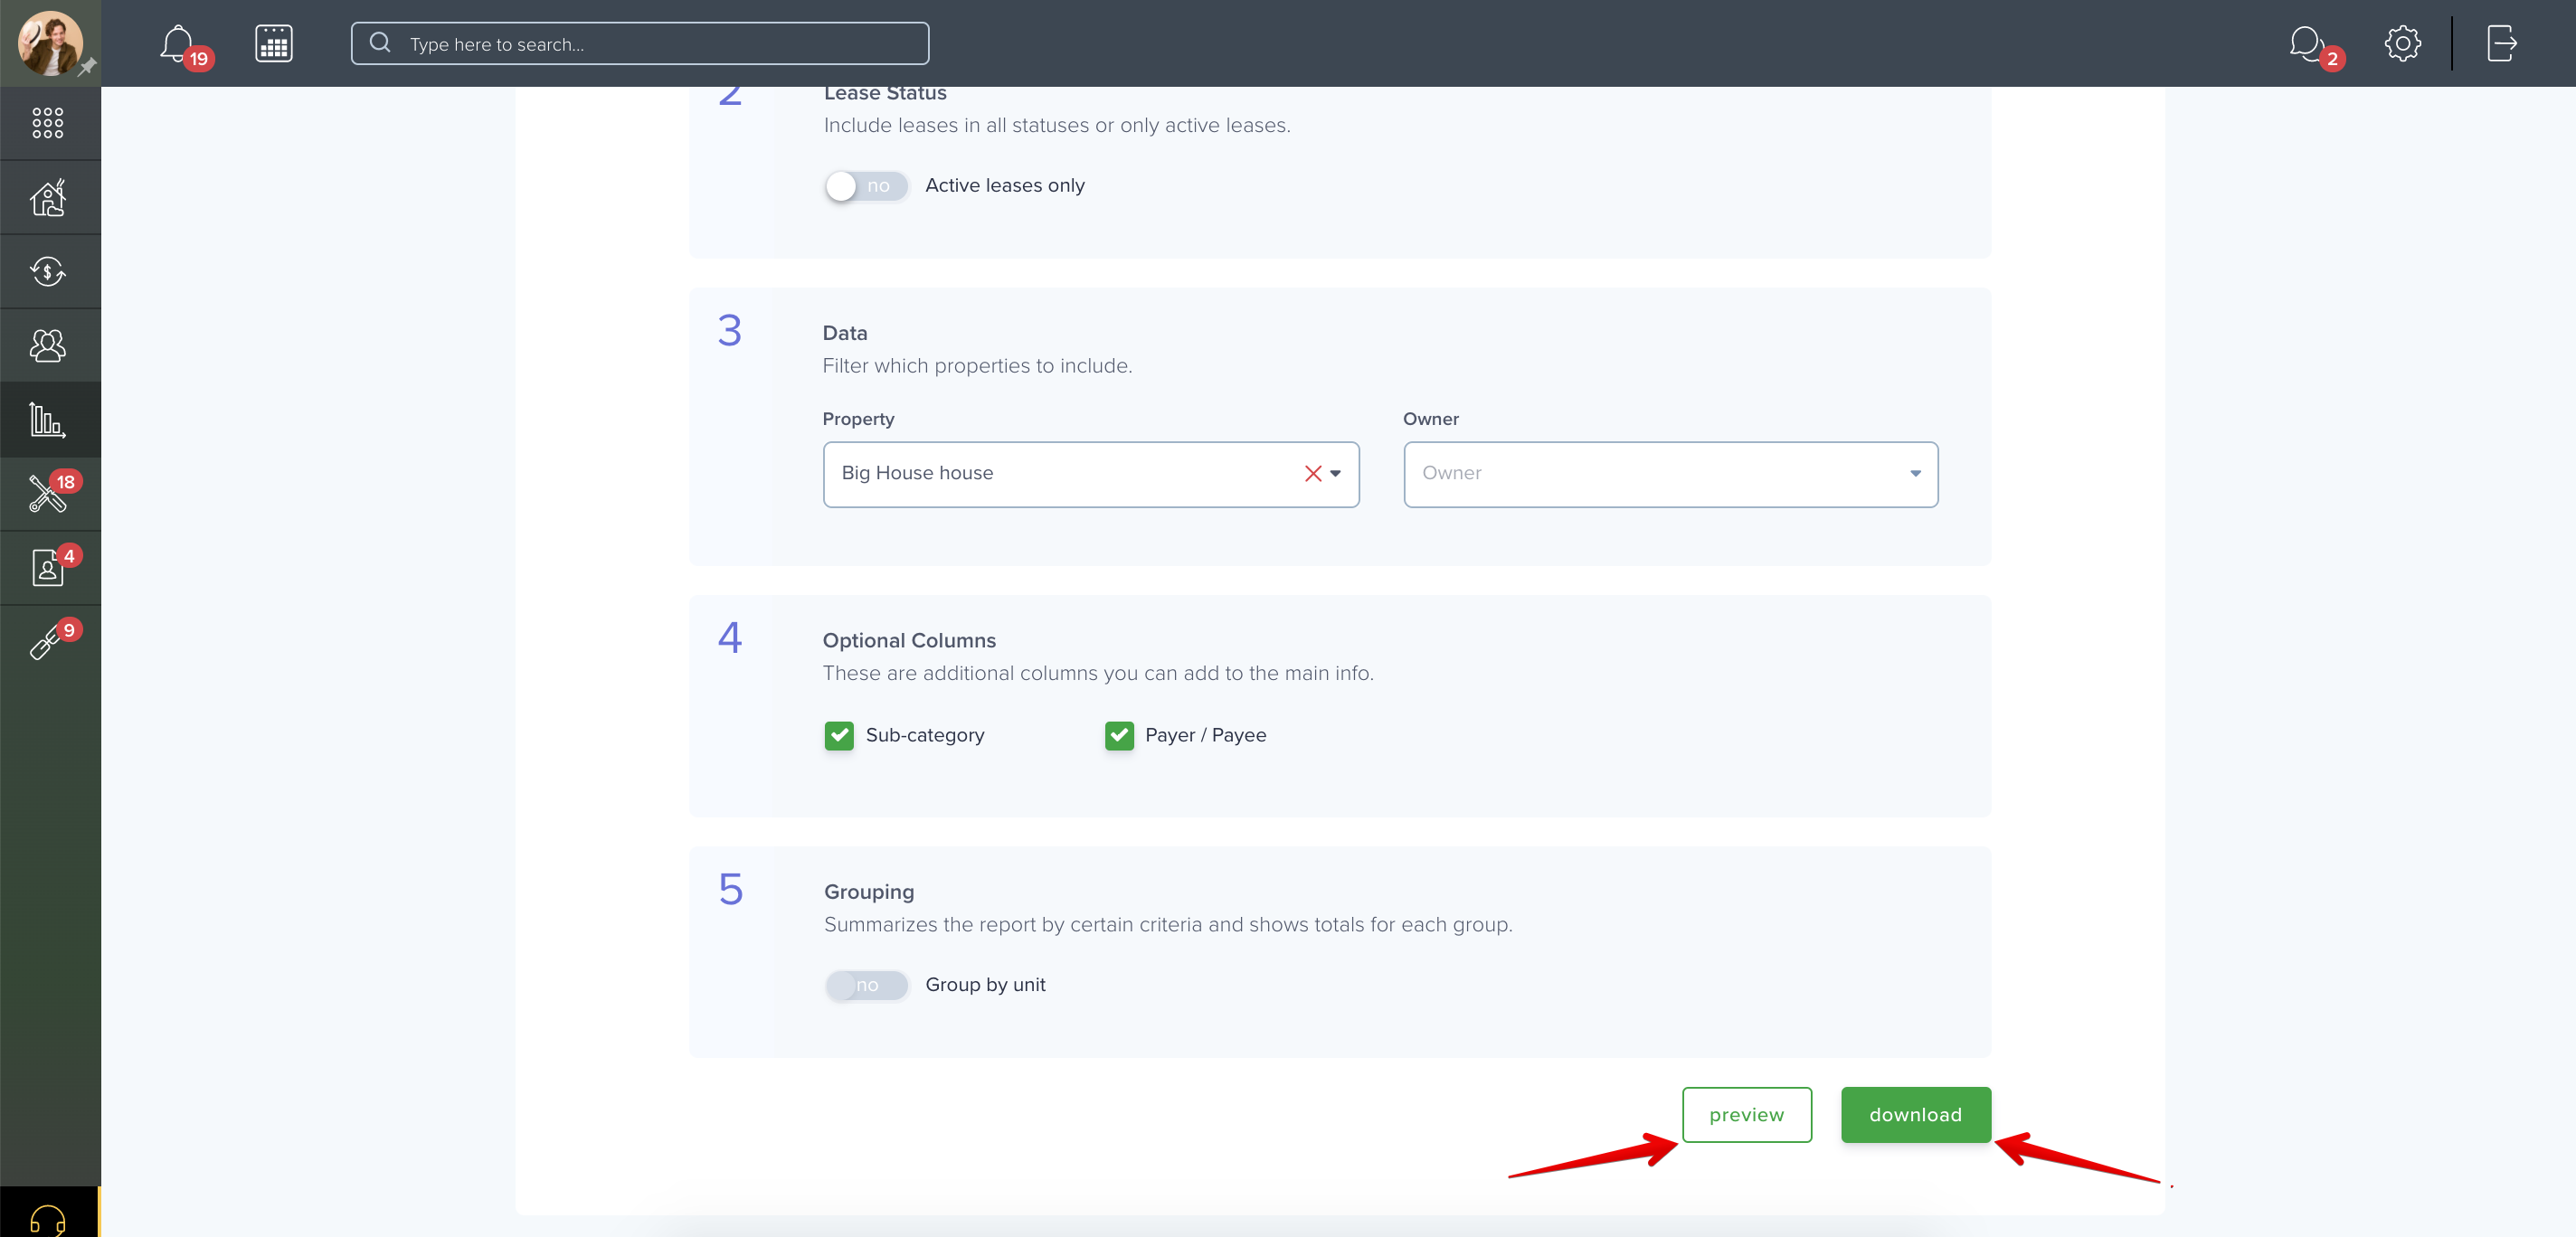Click the Big House house property value
The height and width of the screenshot is (1237, 2576).
coord(917,473)
